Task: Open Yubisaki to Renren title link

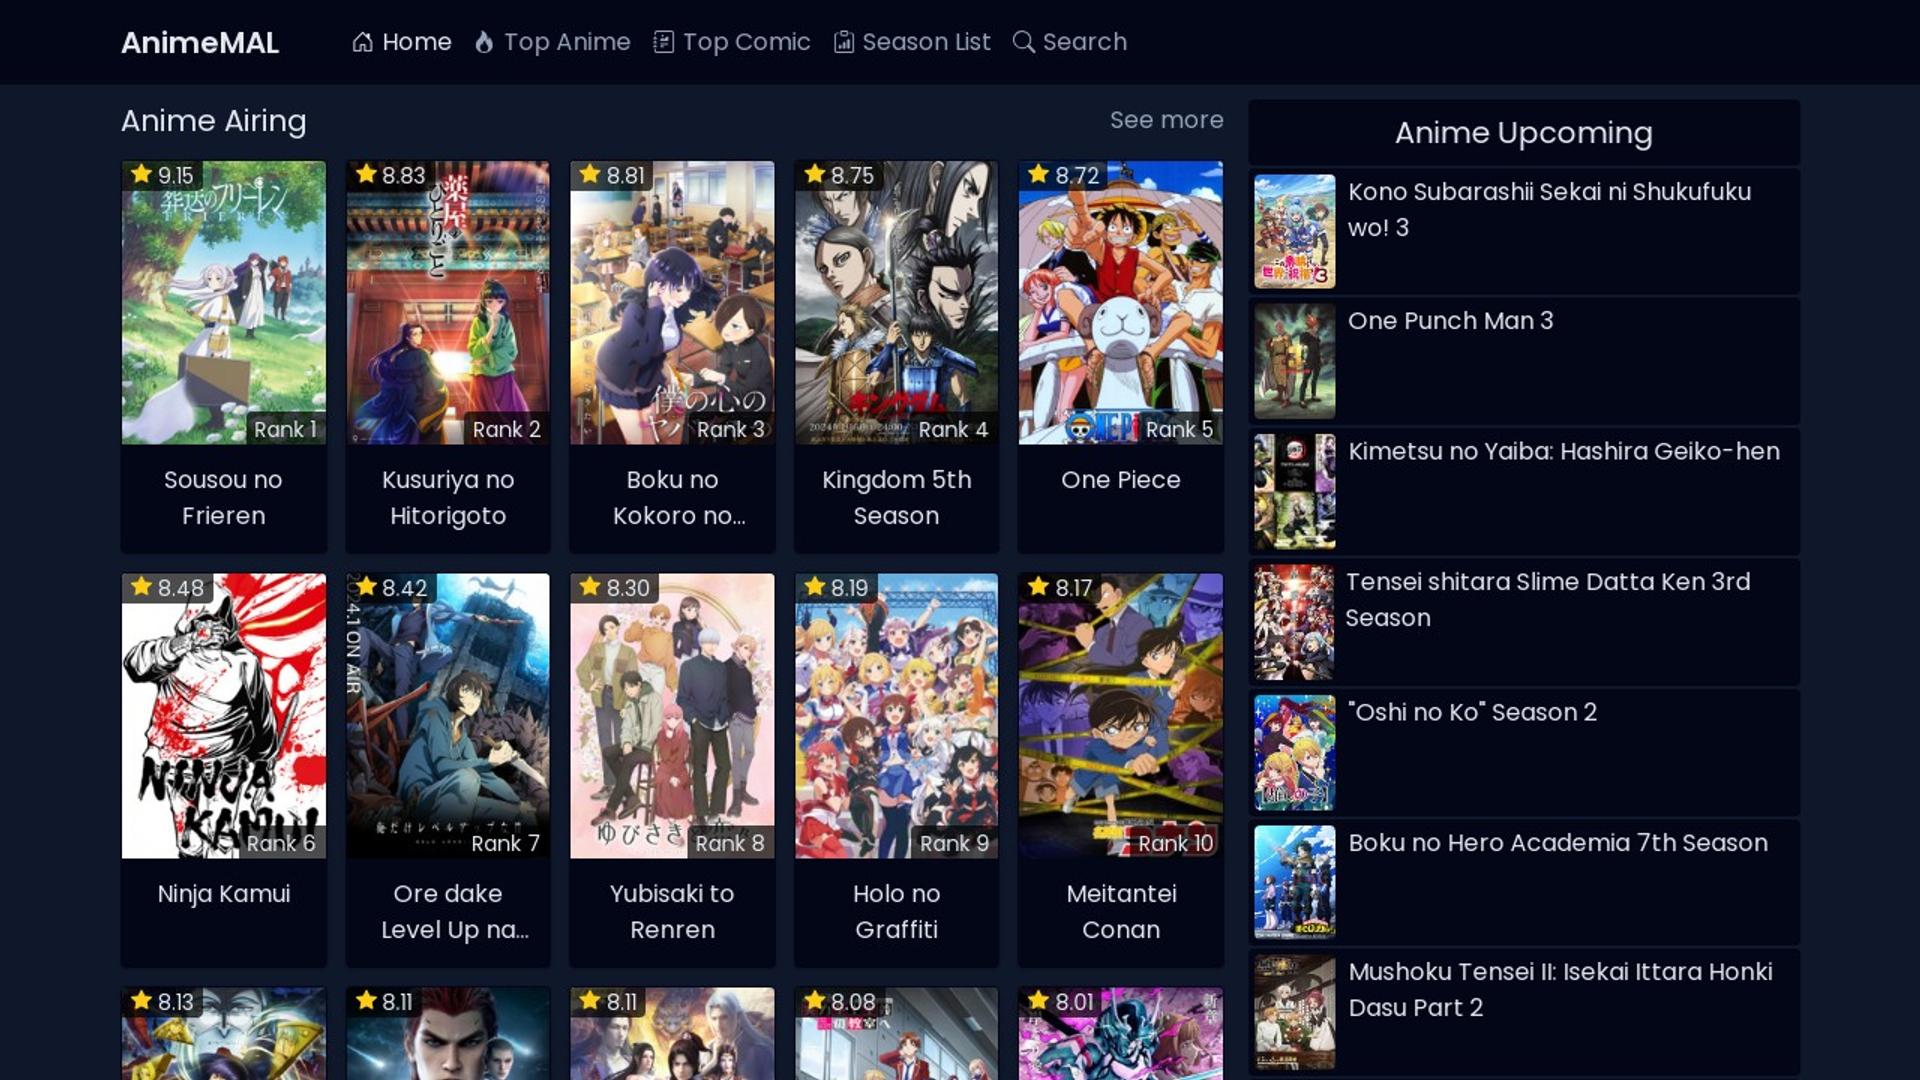Action: pyautogui.click(x=672, y=912)
